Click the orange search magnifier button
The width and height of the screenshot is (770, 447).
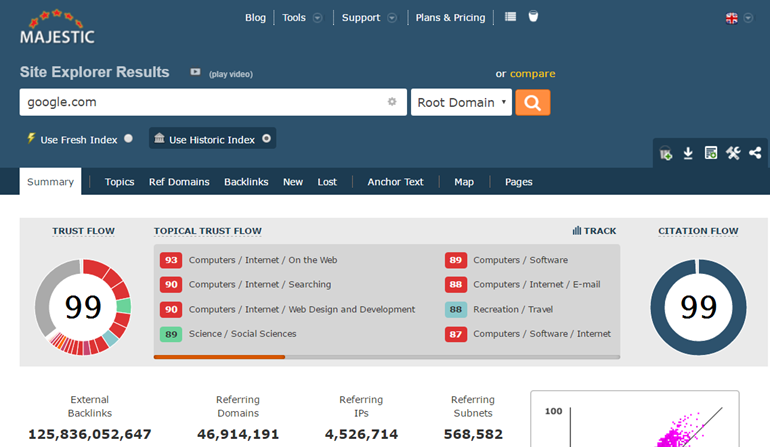tap(532, 102)
